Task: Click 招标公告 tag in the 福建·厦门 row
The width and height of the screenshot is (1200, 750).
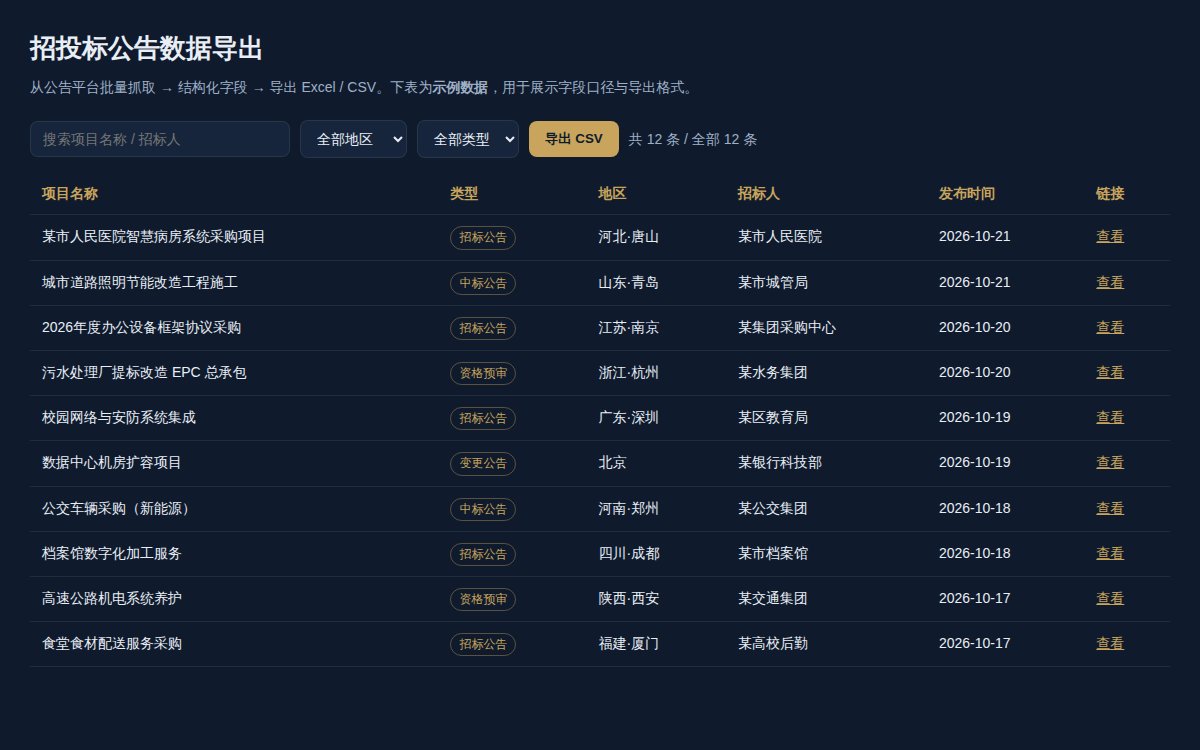Action: click(483, 645)
